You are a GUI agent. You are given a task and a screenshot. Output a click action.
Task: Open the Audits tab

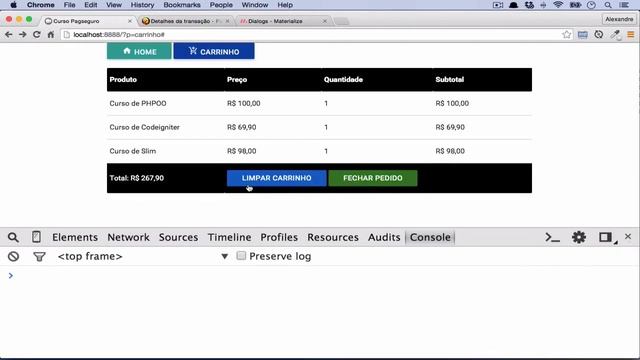tap(384, 237)
